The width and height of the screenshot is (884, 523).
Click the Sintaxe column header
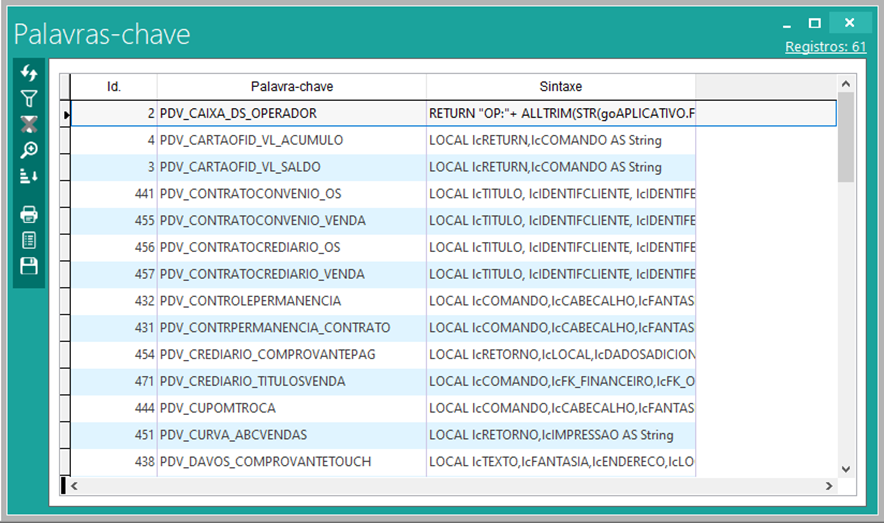tap(560, 87)
